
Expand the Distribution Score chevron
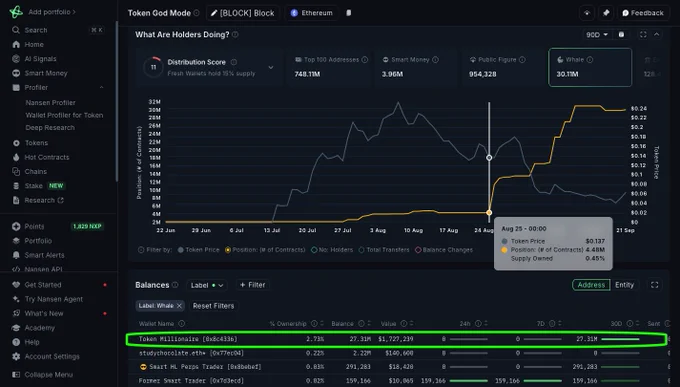pyautogui.click(x=271, y=68)
